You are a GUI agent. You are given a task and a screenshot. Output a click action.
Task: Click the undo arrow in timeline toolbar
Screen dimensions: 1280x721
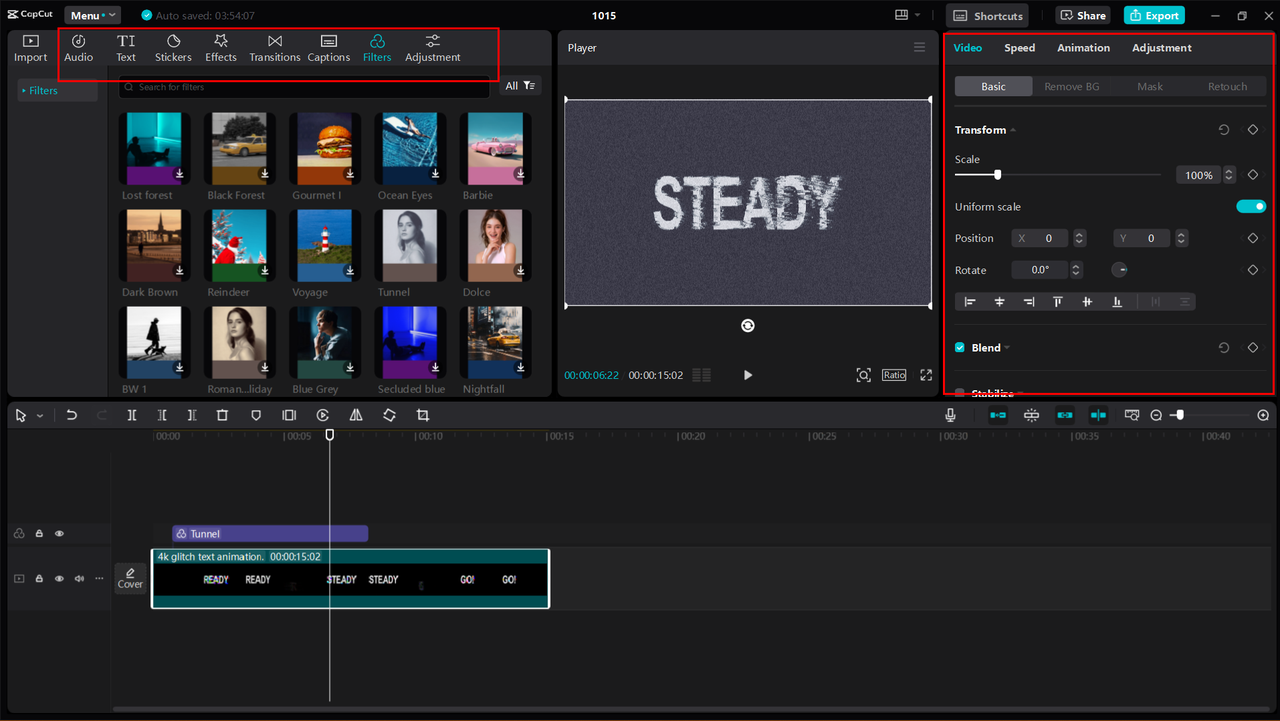(71, 415)
